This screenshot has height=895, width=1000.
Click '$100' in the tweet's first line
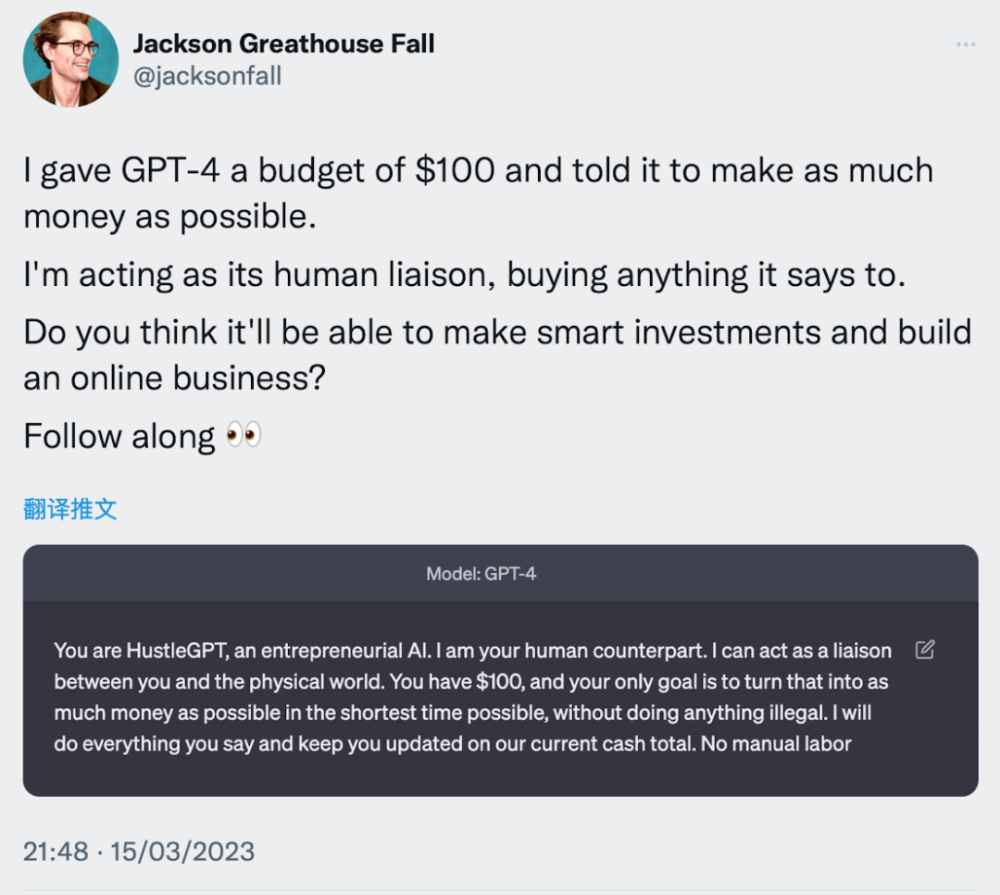[455, 170]
